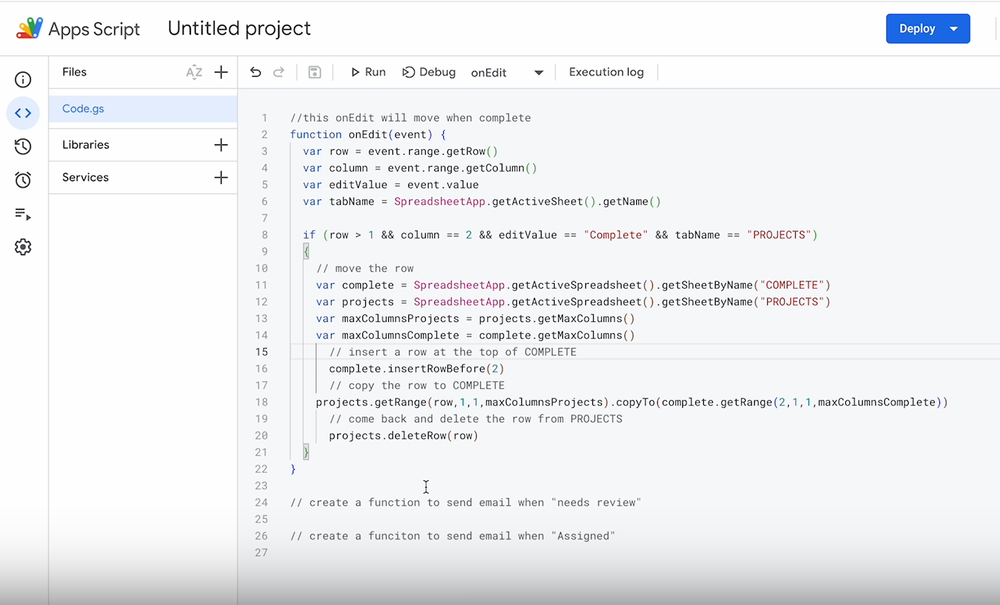
Task: Open the Executions panel
Action: pyautogui.click(x=22, y=213)
